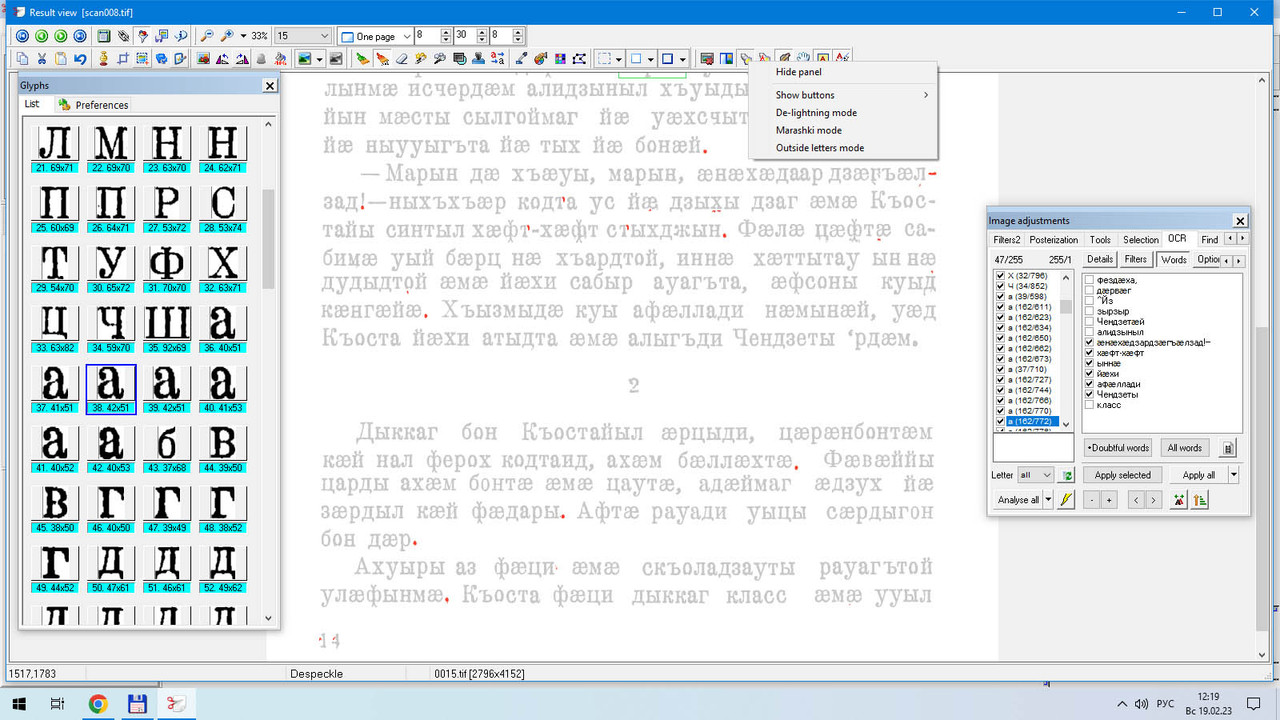
Task: Uncheck glyph entry 'а (162/611)'
Action: coord(1001,306)
